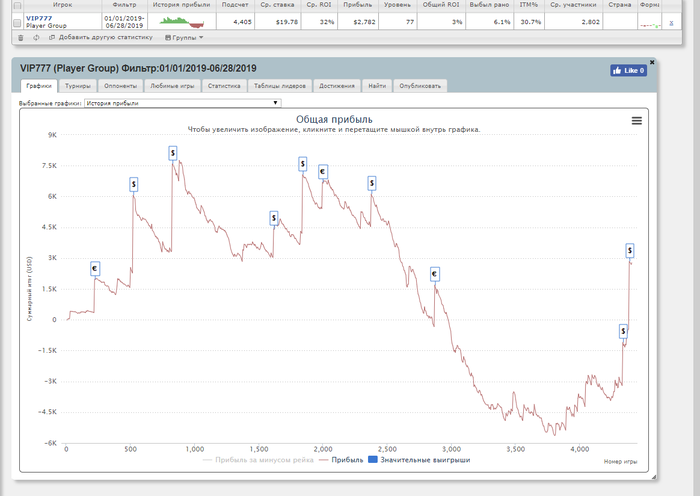Sort by the 'Страна' column header
The image size is (700, 496).
620,5
